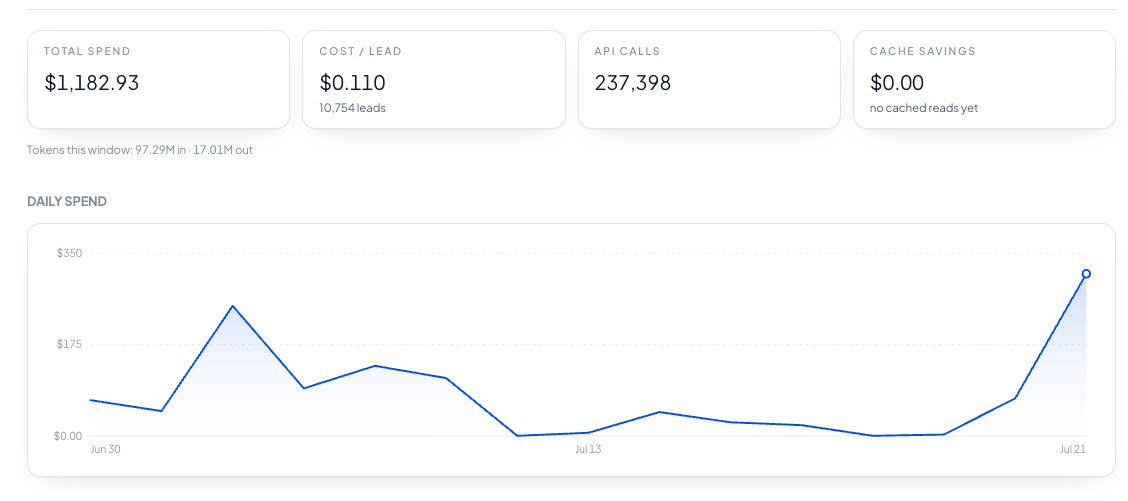Viewport: 1128px width, 501px height.
Task: Click the 237,398 API calls value
Action: pyautogui.click(x=633, y=83)
